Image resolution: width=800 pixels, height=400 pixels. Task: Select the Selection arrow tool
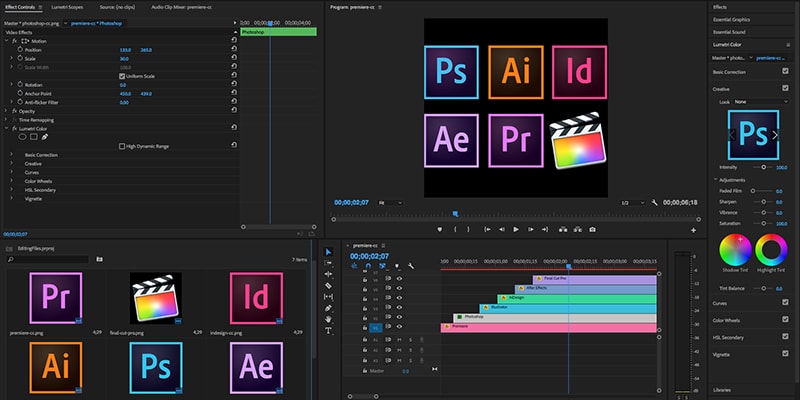pyautogui.click(x=329, y=252)
